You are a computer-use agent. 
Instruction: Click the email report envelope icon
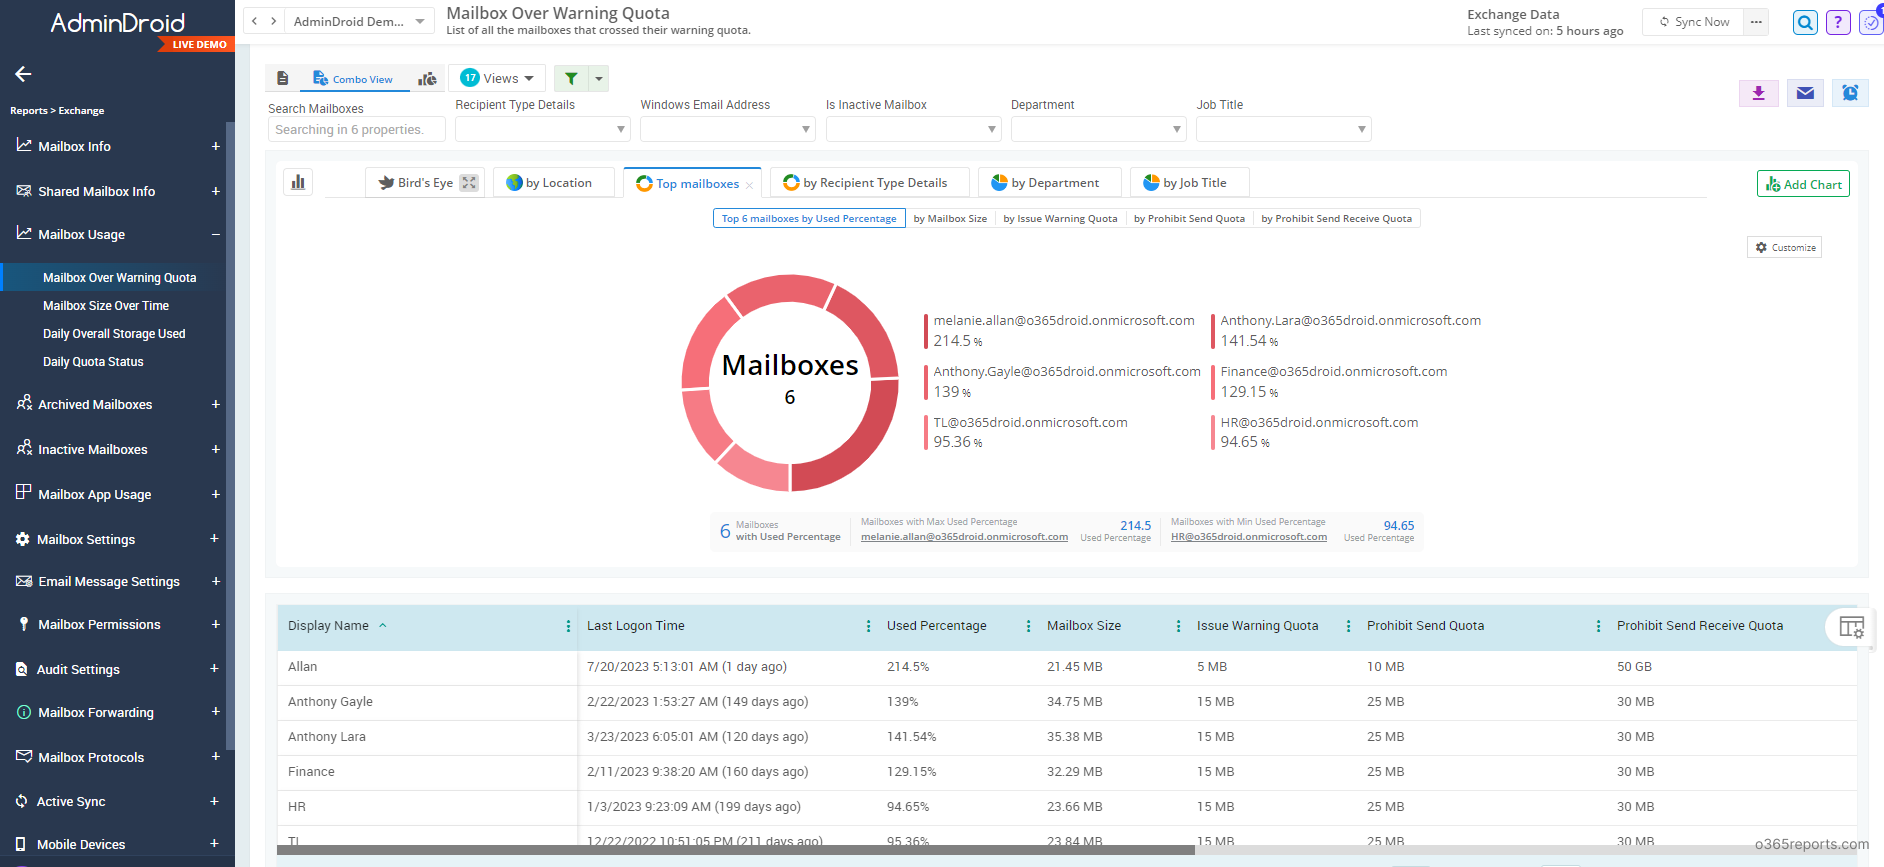(1805, 93)
